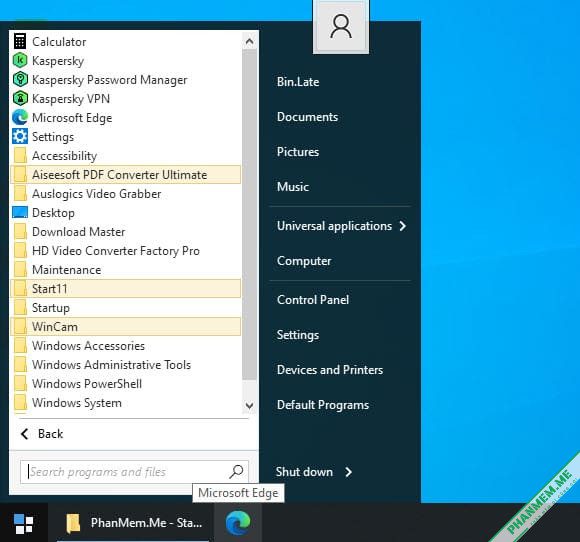Select the "WinCam" text label
This screenshot has width=580, height=542.
[x=55, y=327]
